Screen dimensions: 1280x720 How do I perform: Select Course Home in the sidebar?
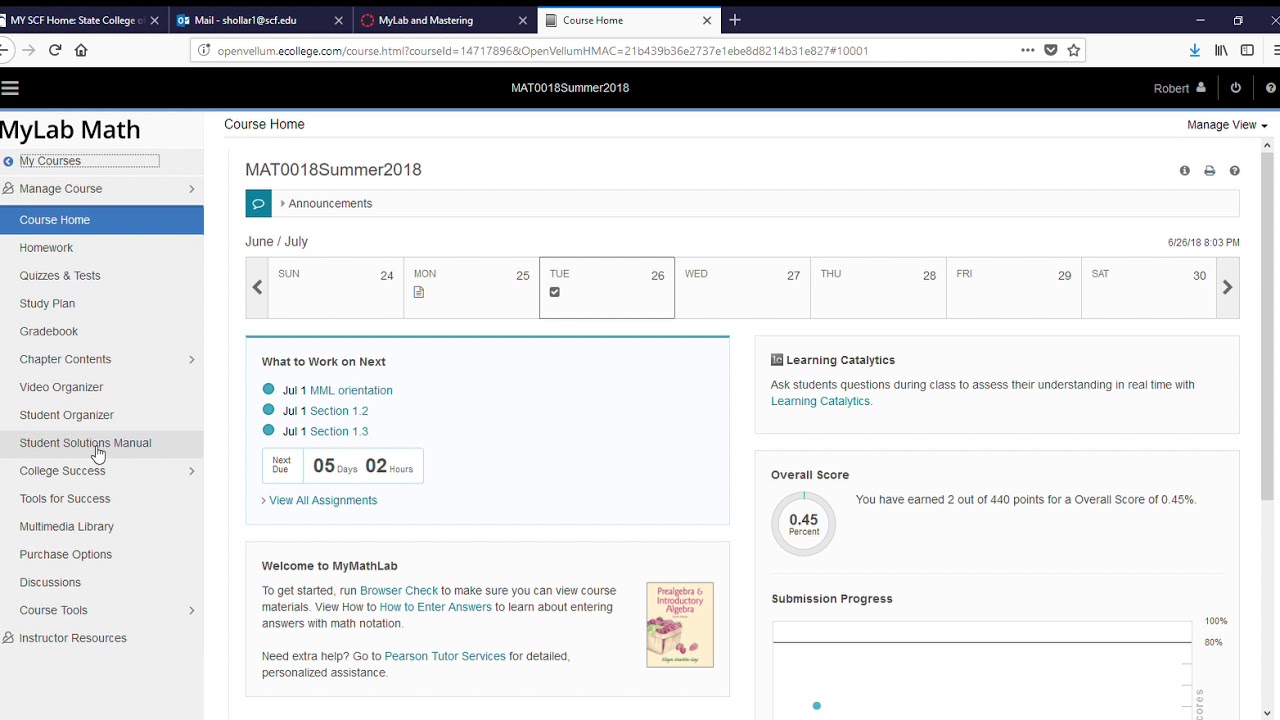(101, 220)
